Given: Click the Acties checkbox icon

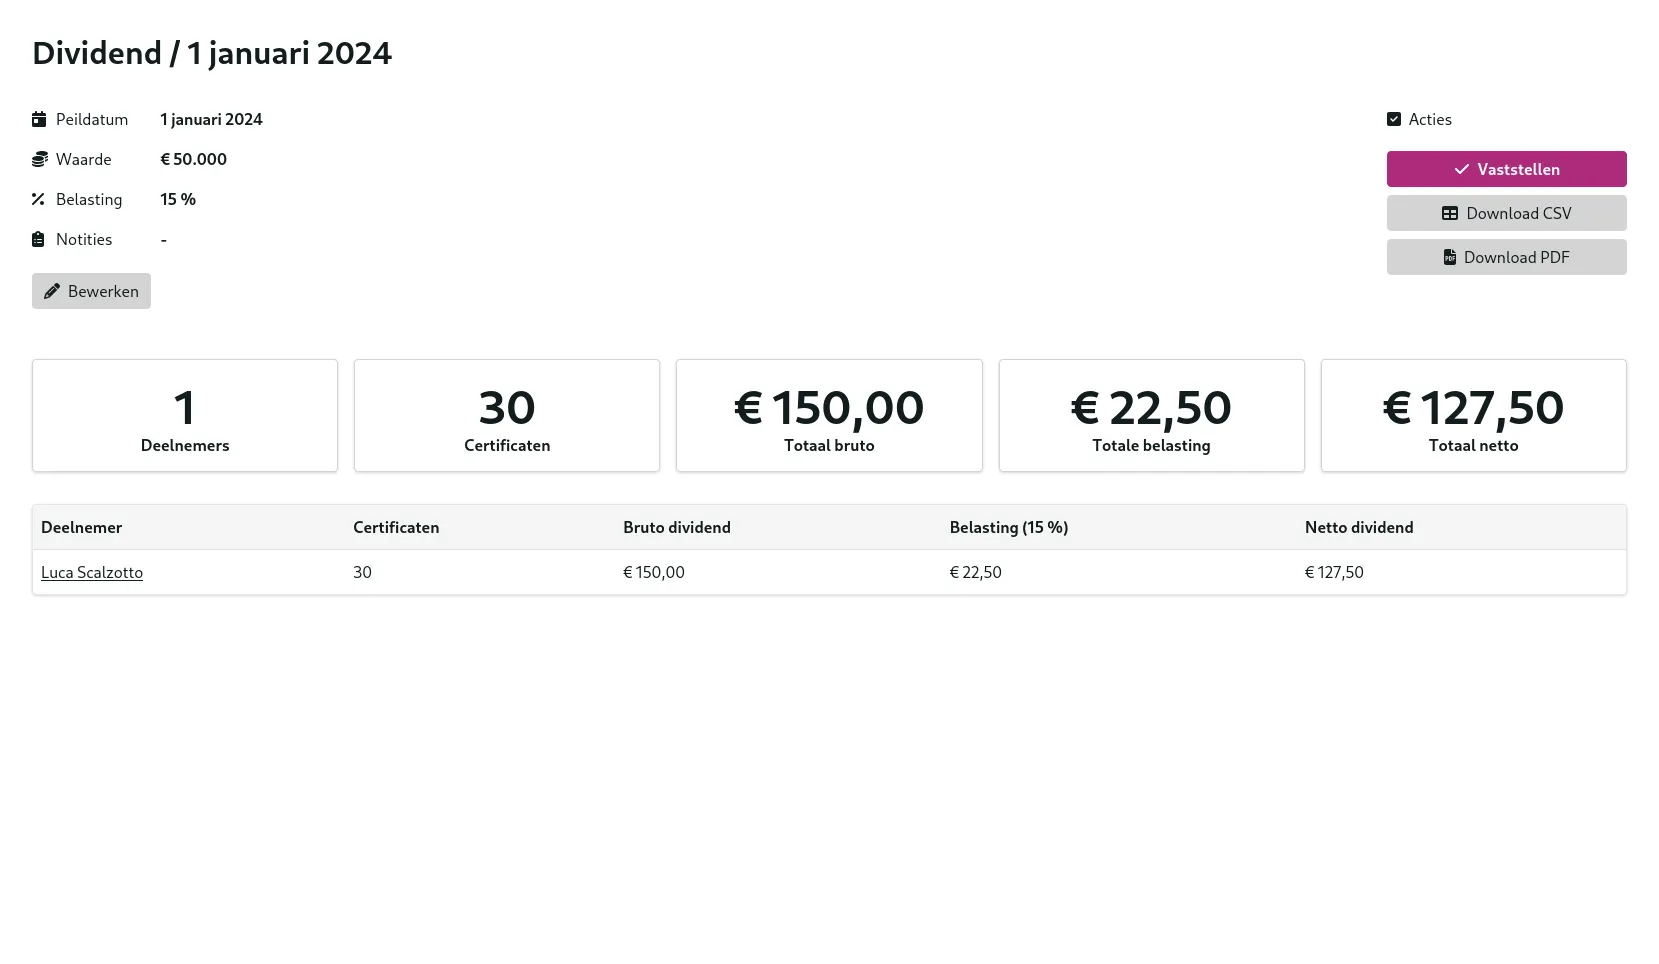Looking at the screenshot, I should (x=1394, y=119).
